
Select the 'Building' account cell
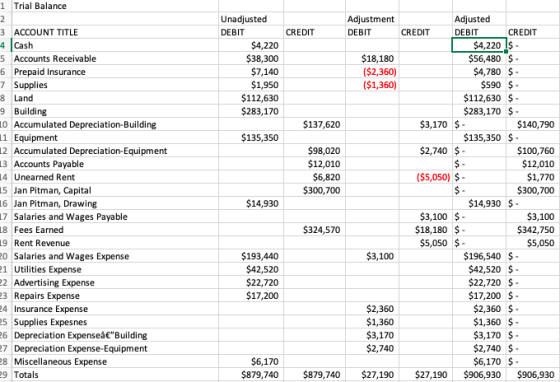click(x=115, y=111)
